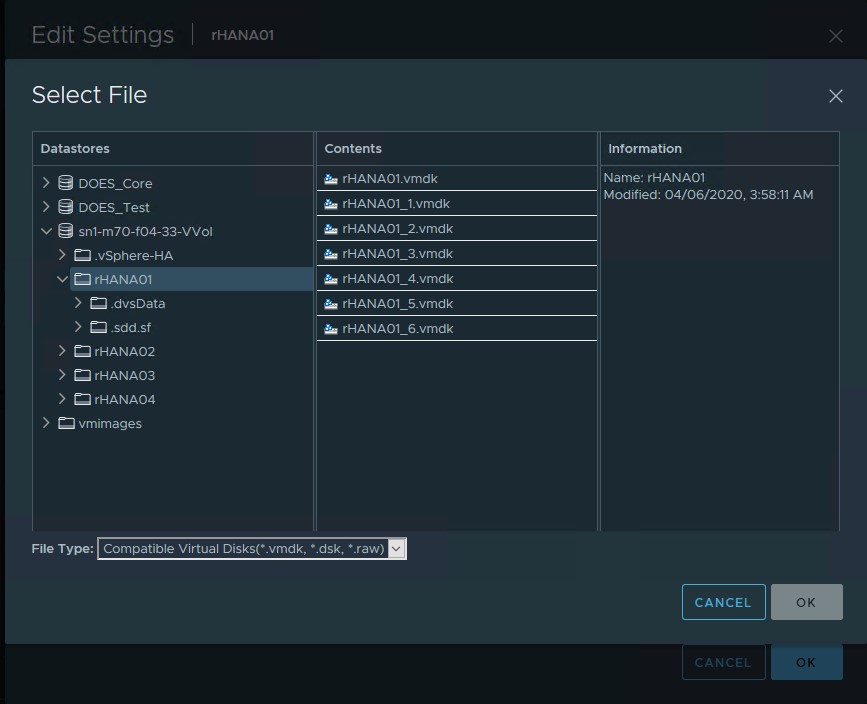
Task: Select the rHANA03 tree label
Action: pyautogui.click(x=124, y=376)
